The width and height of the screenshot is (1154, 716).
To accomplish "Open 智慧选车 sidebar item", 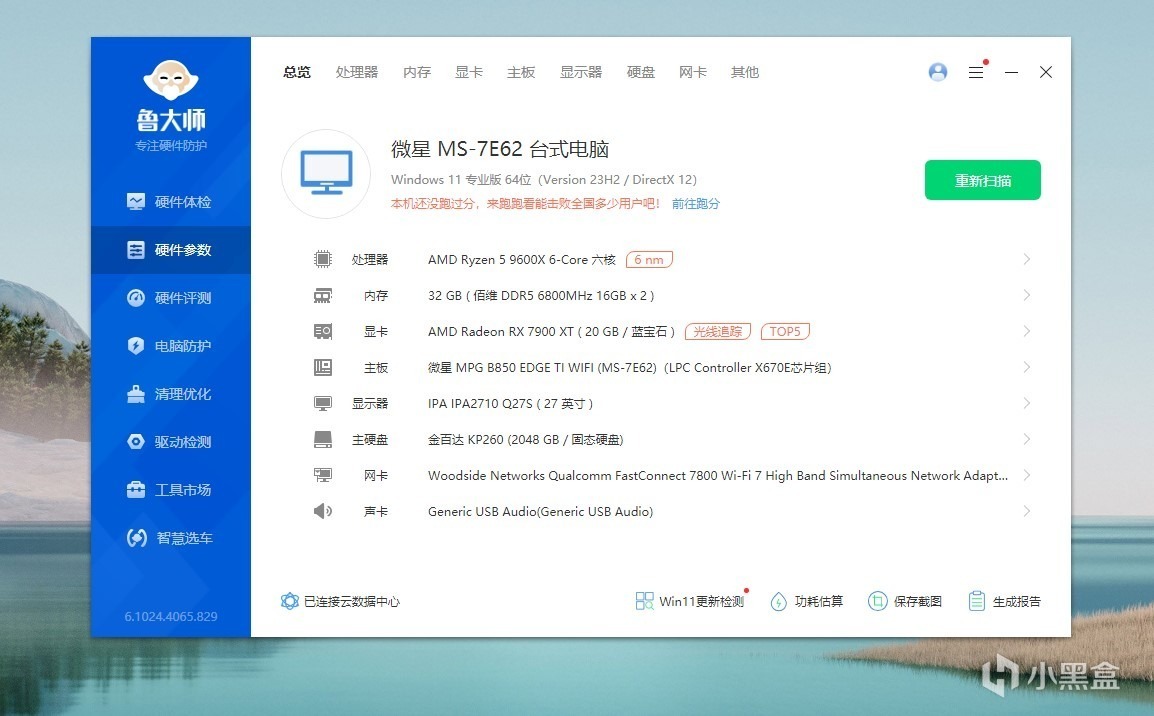I will [170, 538].
